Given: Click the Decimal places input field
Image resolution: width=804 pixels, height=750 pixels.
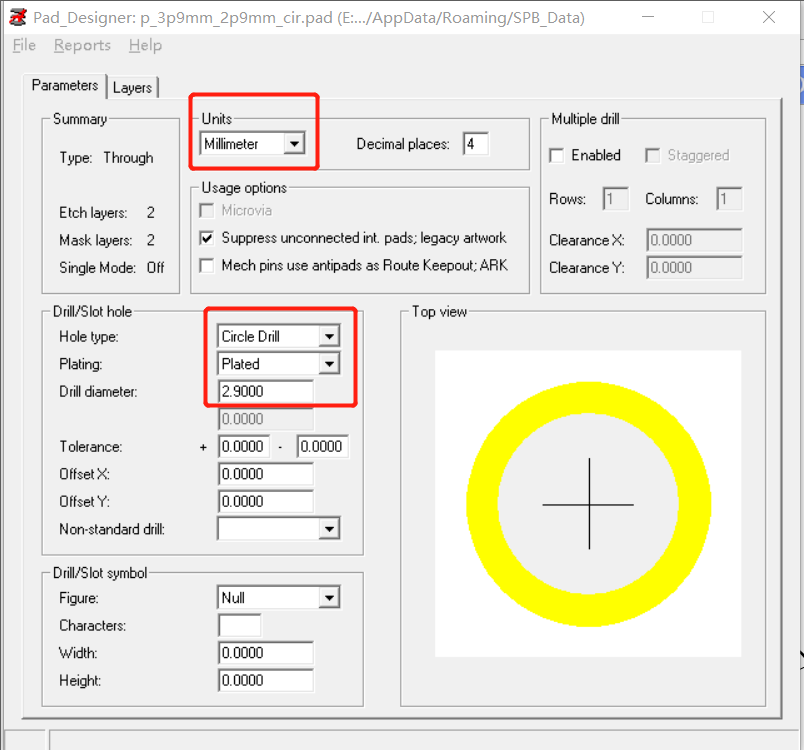Looking at the screenshot, I should click(475, 144).
